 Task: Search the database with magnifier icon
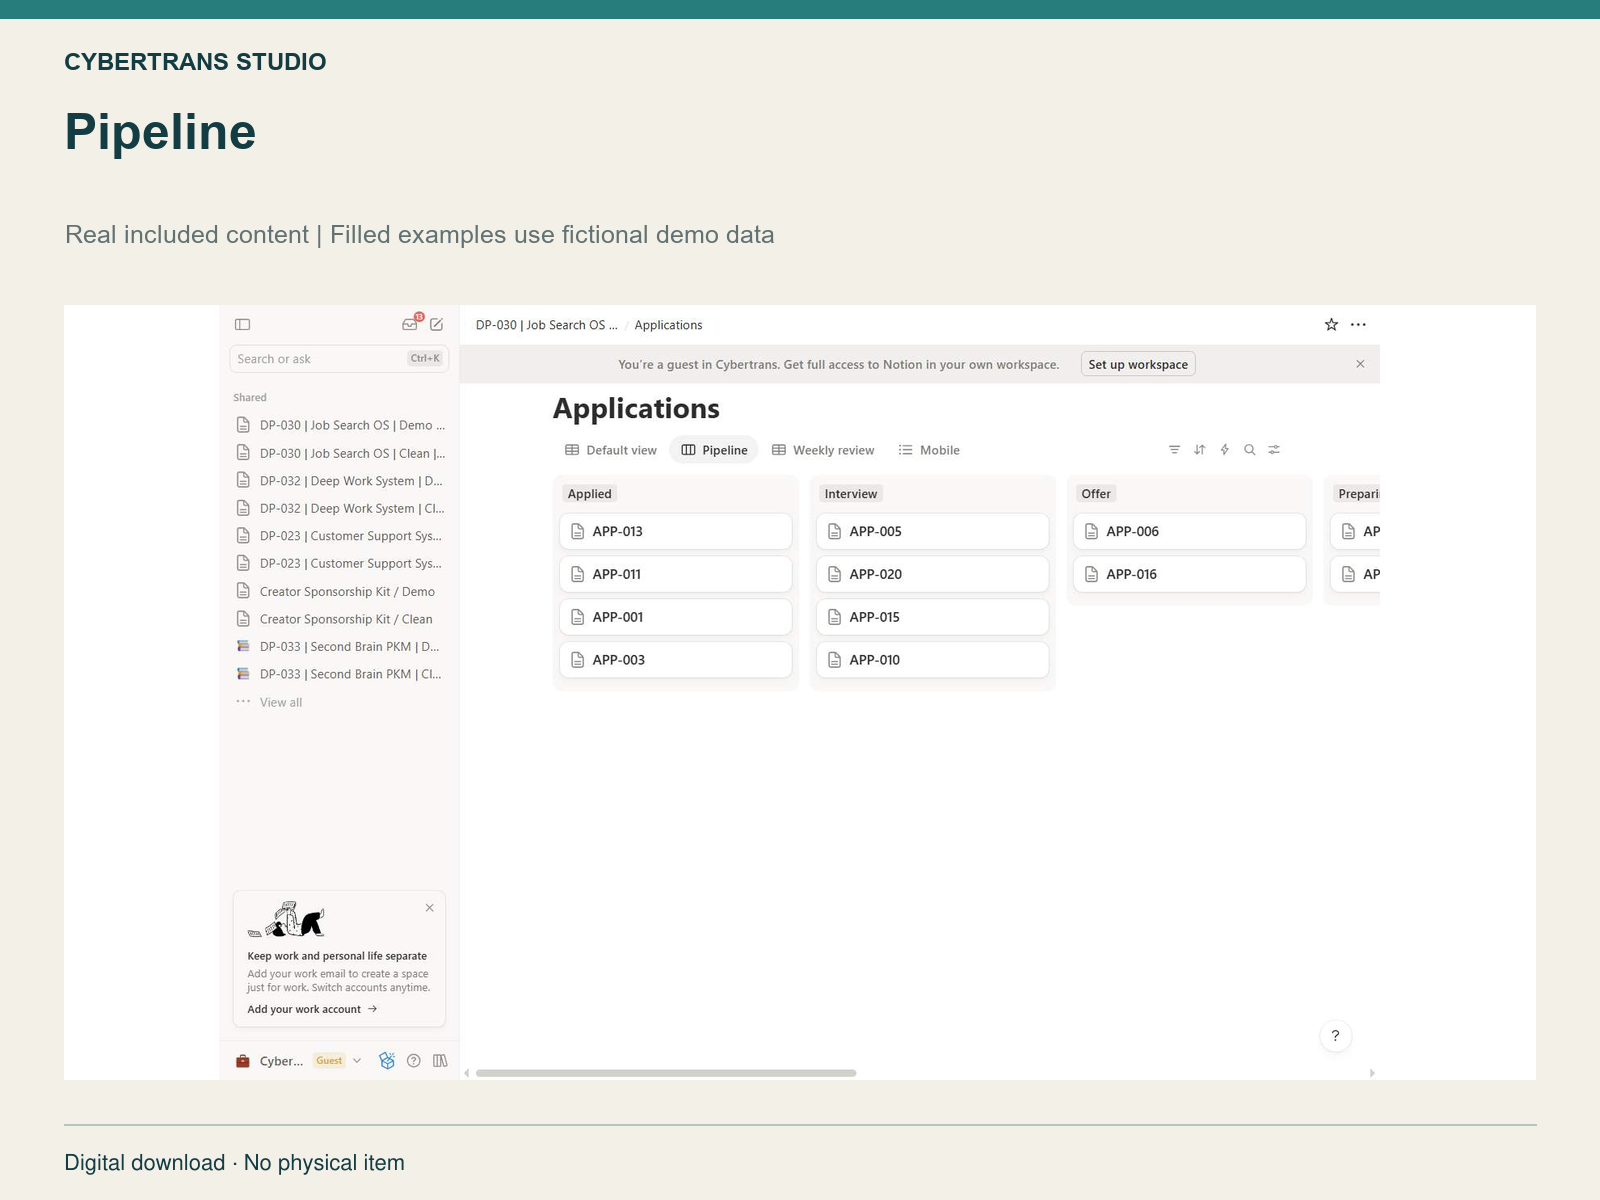click(1249, 450)
